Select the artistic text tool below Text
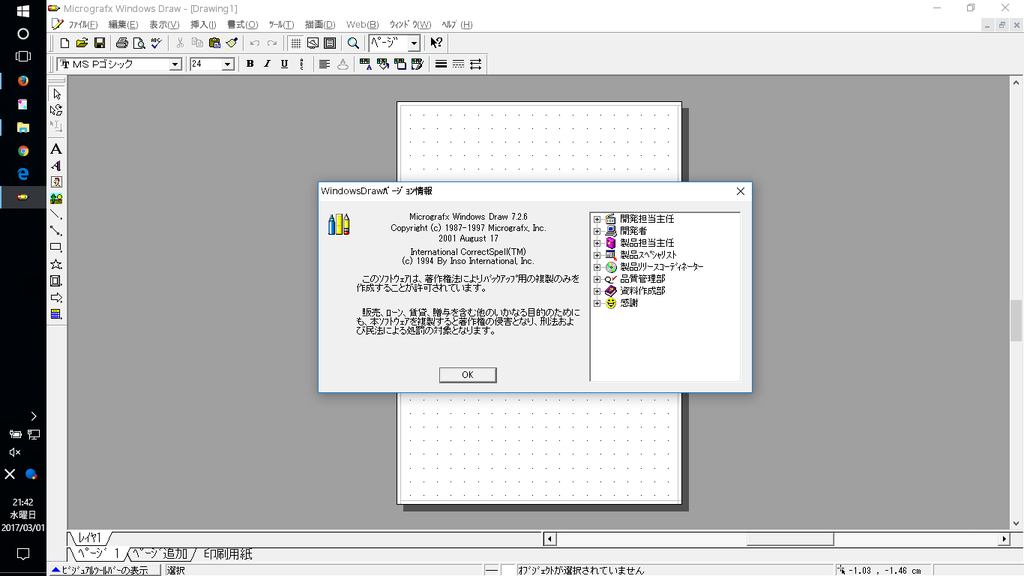The image size is (1024, 576). 56,166
